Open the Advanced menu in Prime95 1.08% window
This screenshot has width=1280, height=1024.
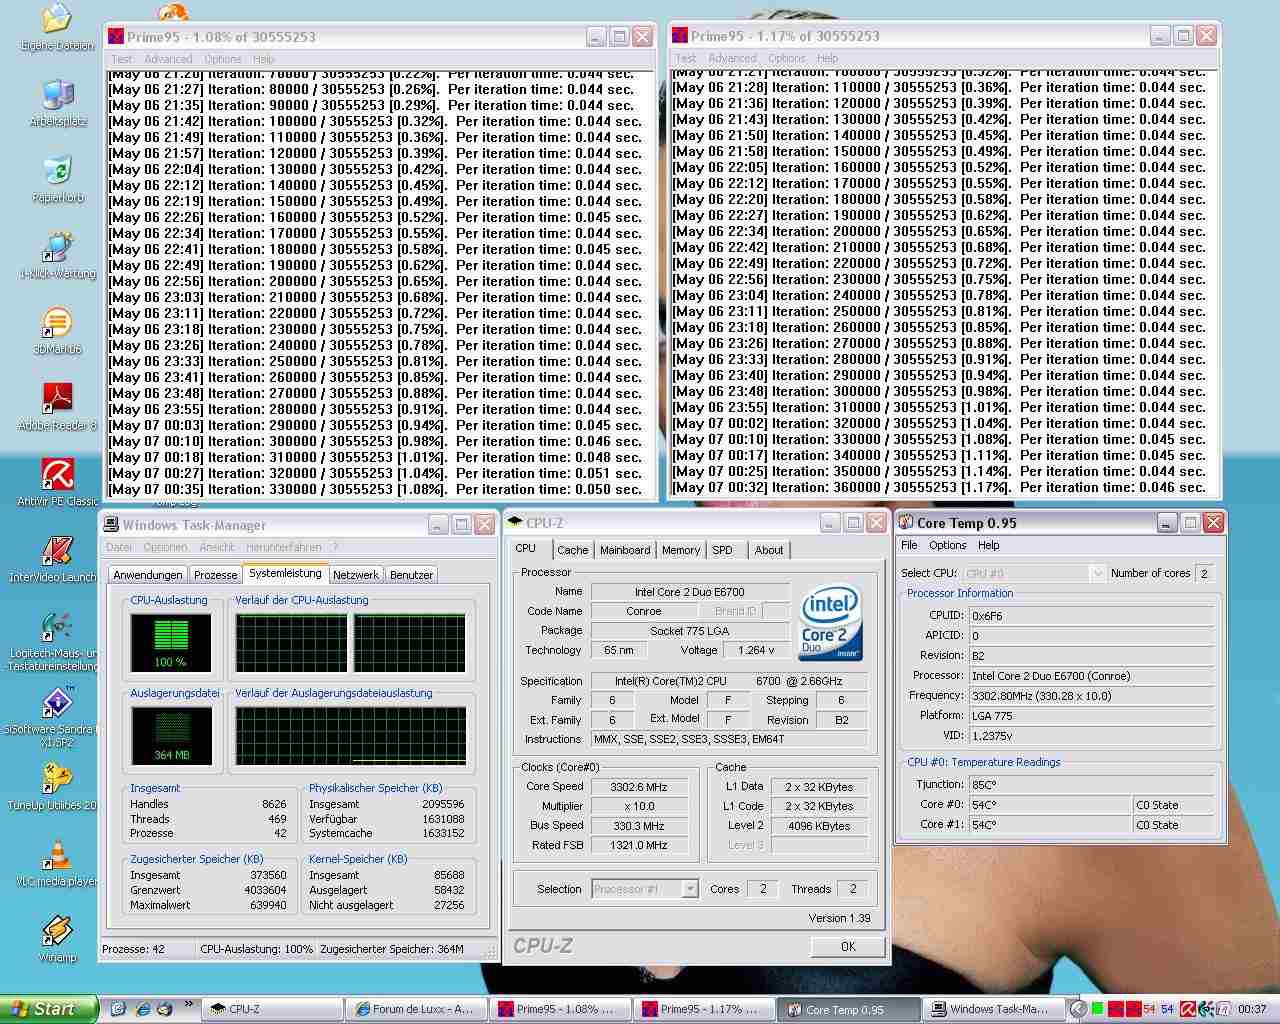(x=168, y=59)
